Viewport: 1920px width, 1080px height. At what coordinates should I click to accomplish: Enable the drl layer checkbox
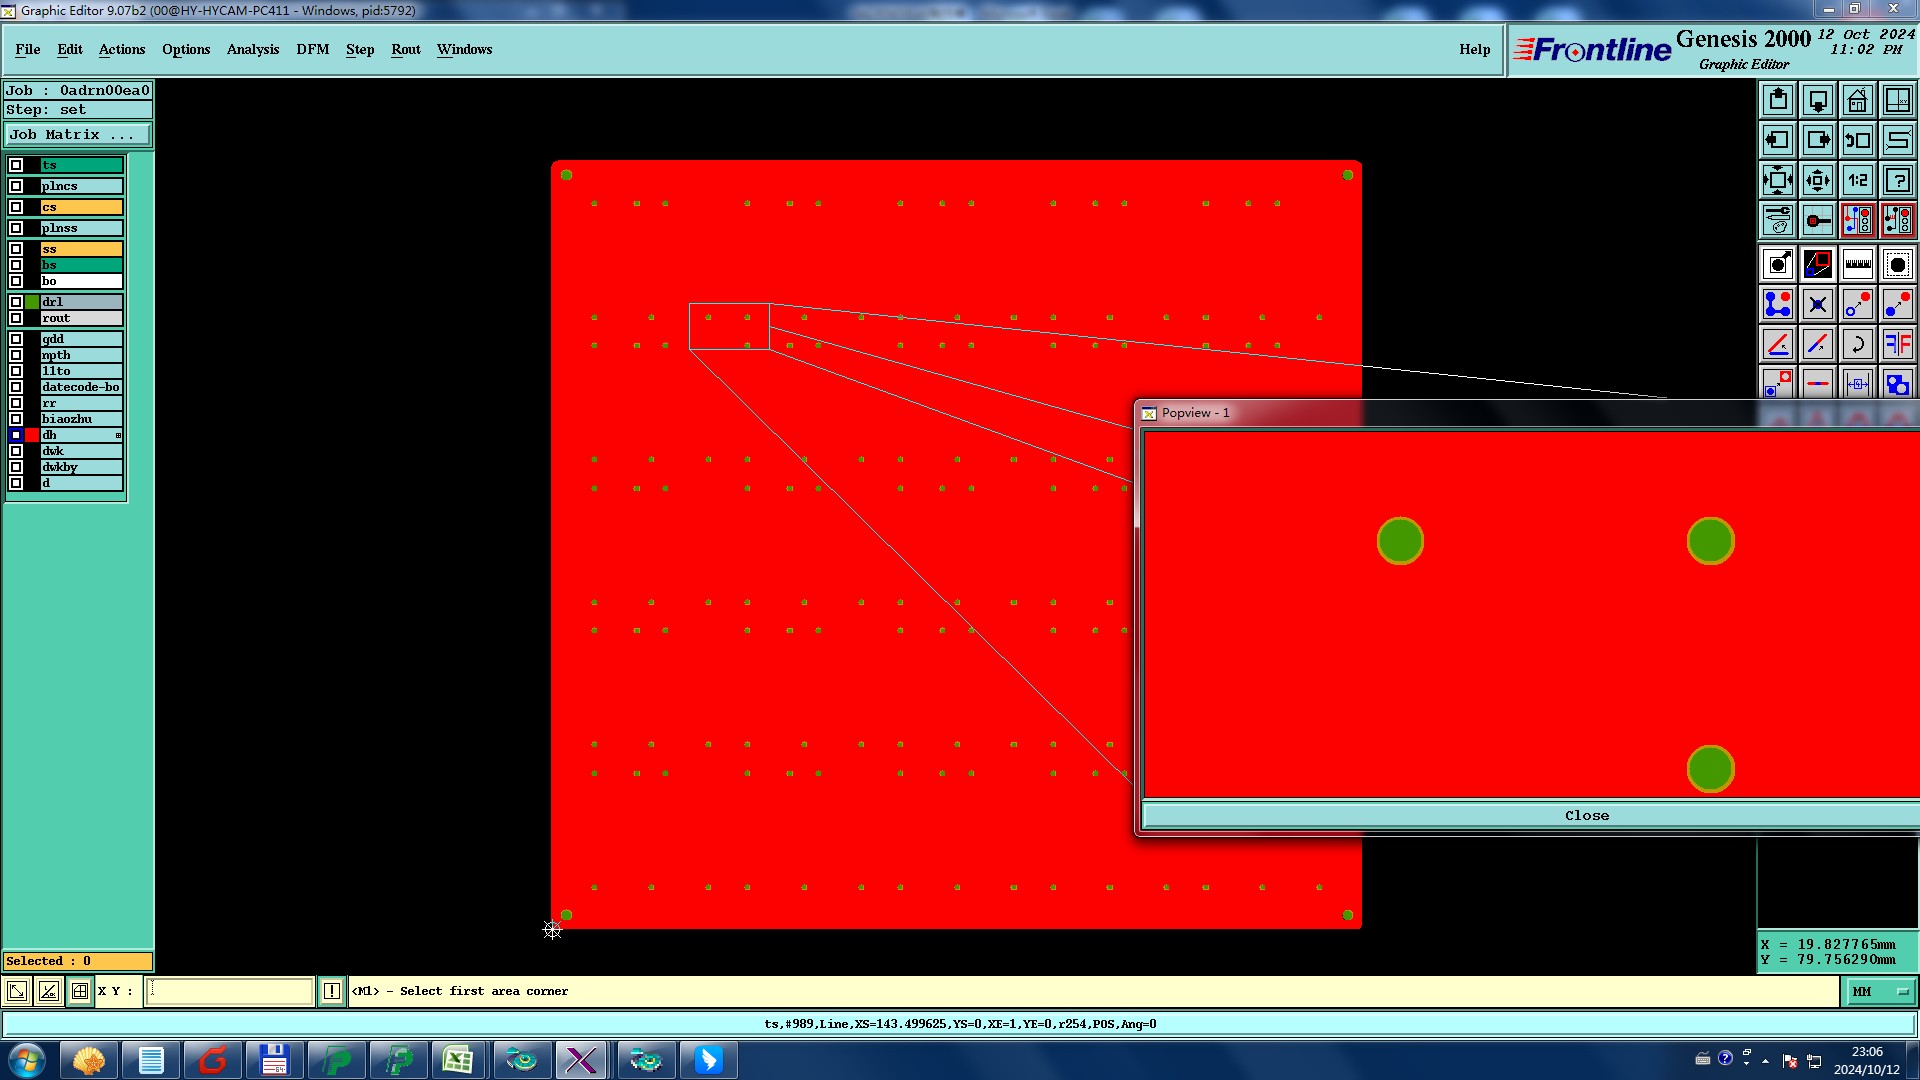point(16,302)
